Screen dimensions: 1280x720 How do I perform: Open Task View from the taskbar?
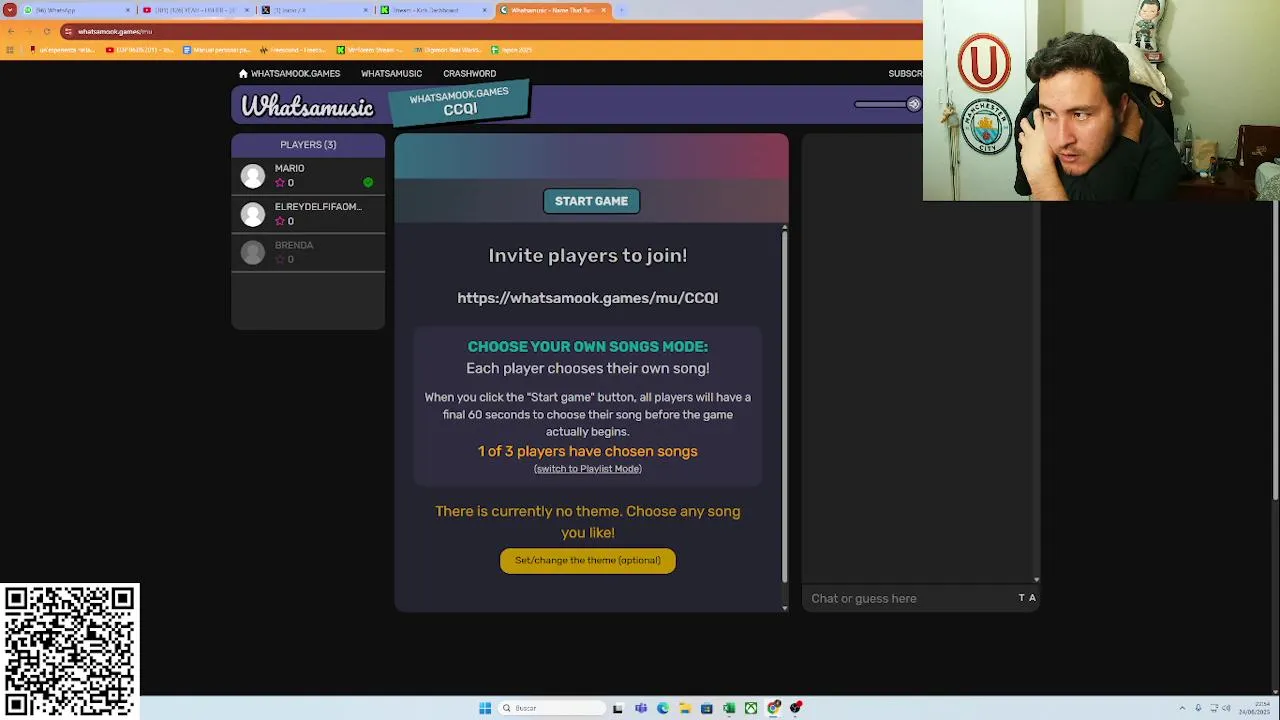click(618, 708)
